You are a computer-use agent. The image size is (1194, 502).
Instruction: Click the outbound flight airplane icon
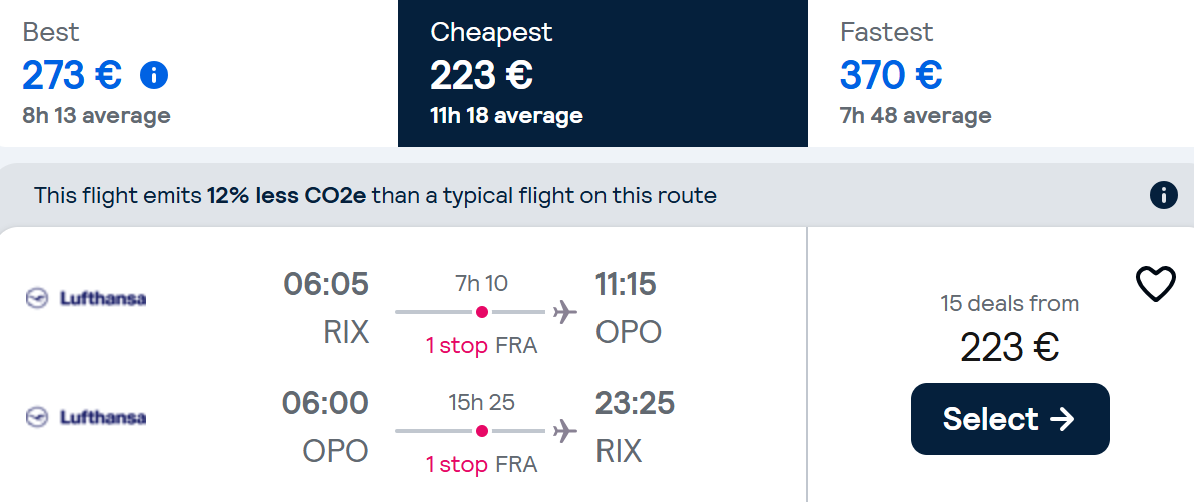coord(564,312)
